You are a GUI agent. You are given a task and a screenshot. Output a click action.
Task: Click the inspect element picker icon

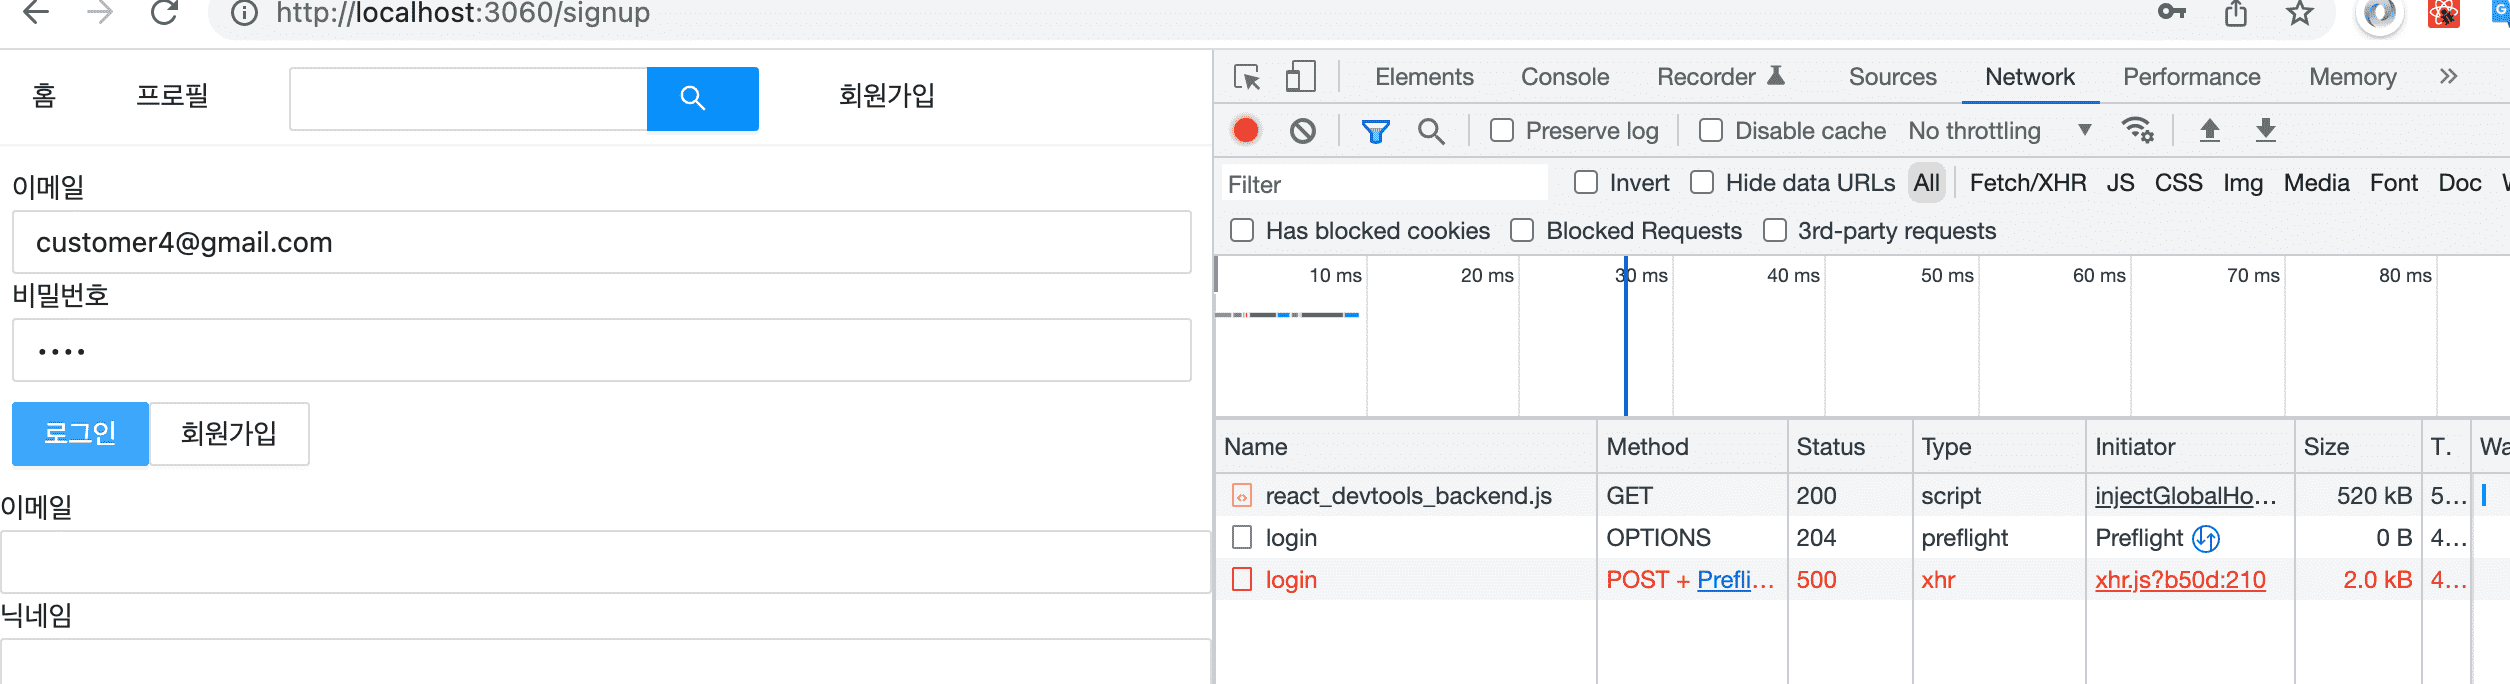click(x=1247, y=77)
